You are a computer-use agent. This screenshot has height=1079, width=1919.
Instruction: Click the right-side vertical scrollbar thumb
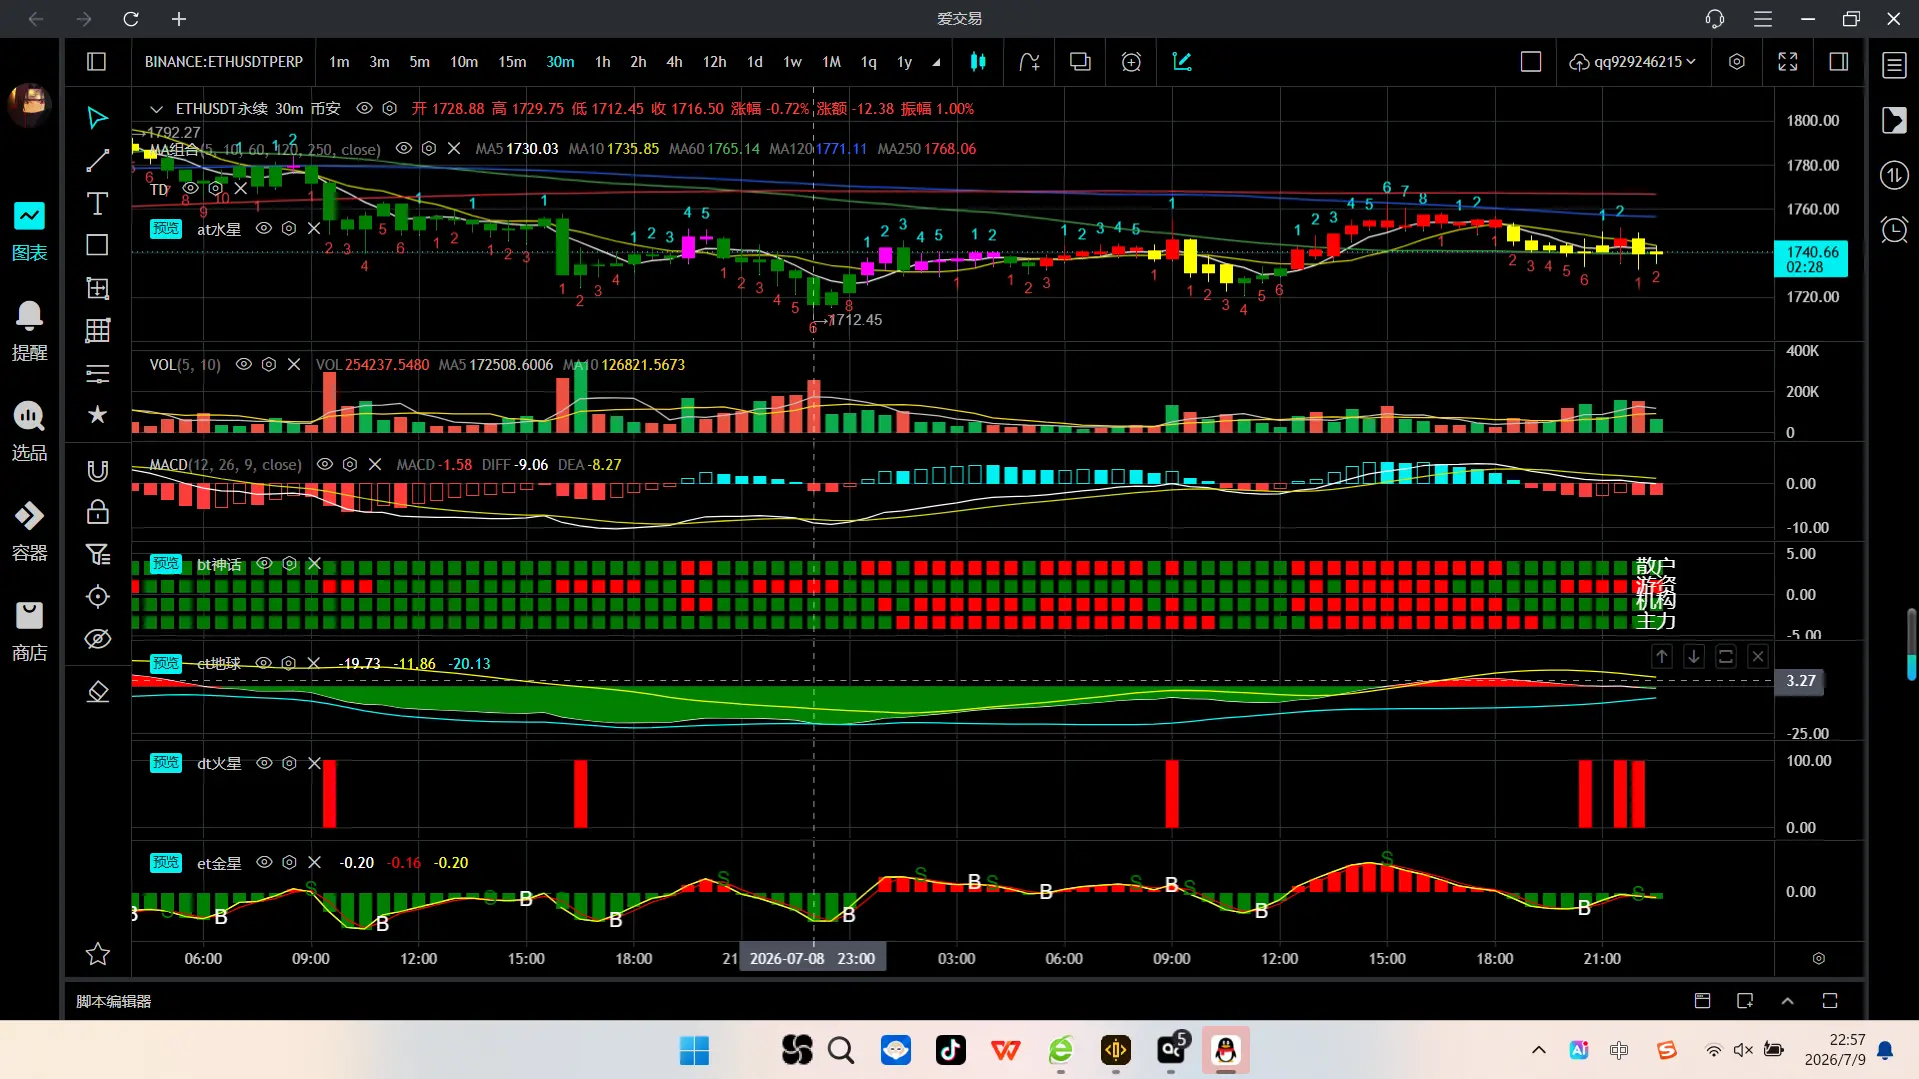click(1911, 645)
